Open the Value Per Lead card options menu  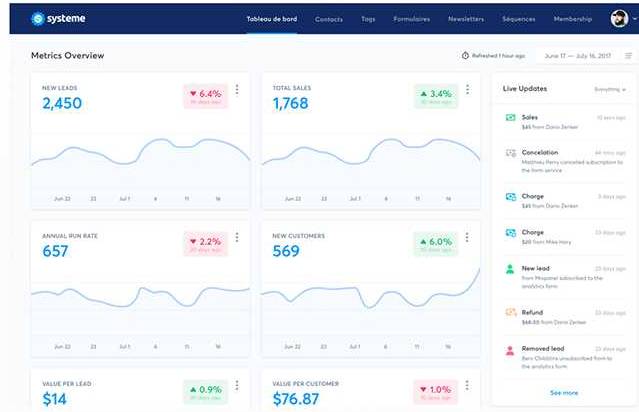[x=237, y=386]
